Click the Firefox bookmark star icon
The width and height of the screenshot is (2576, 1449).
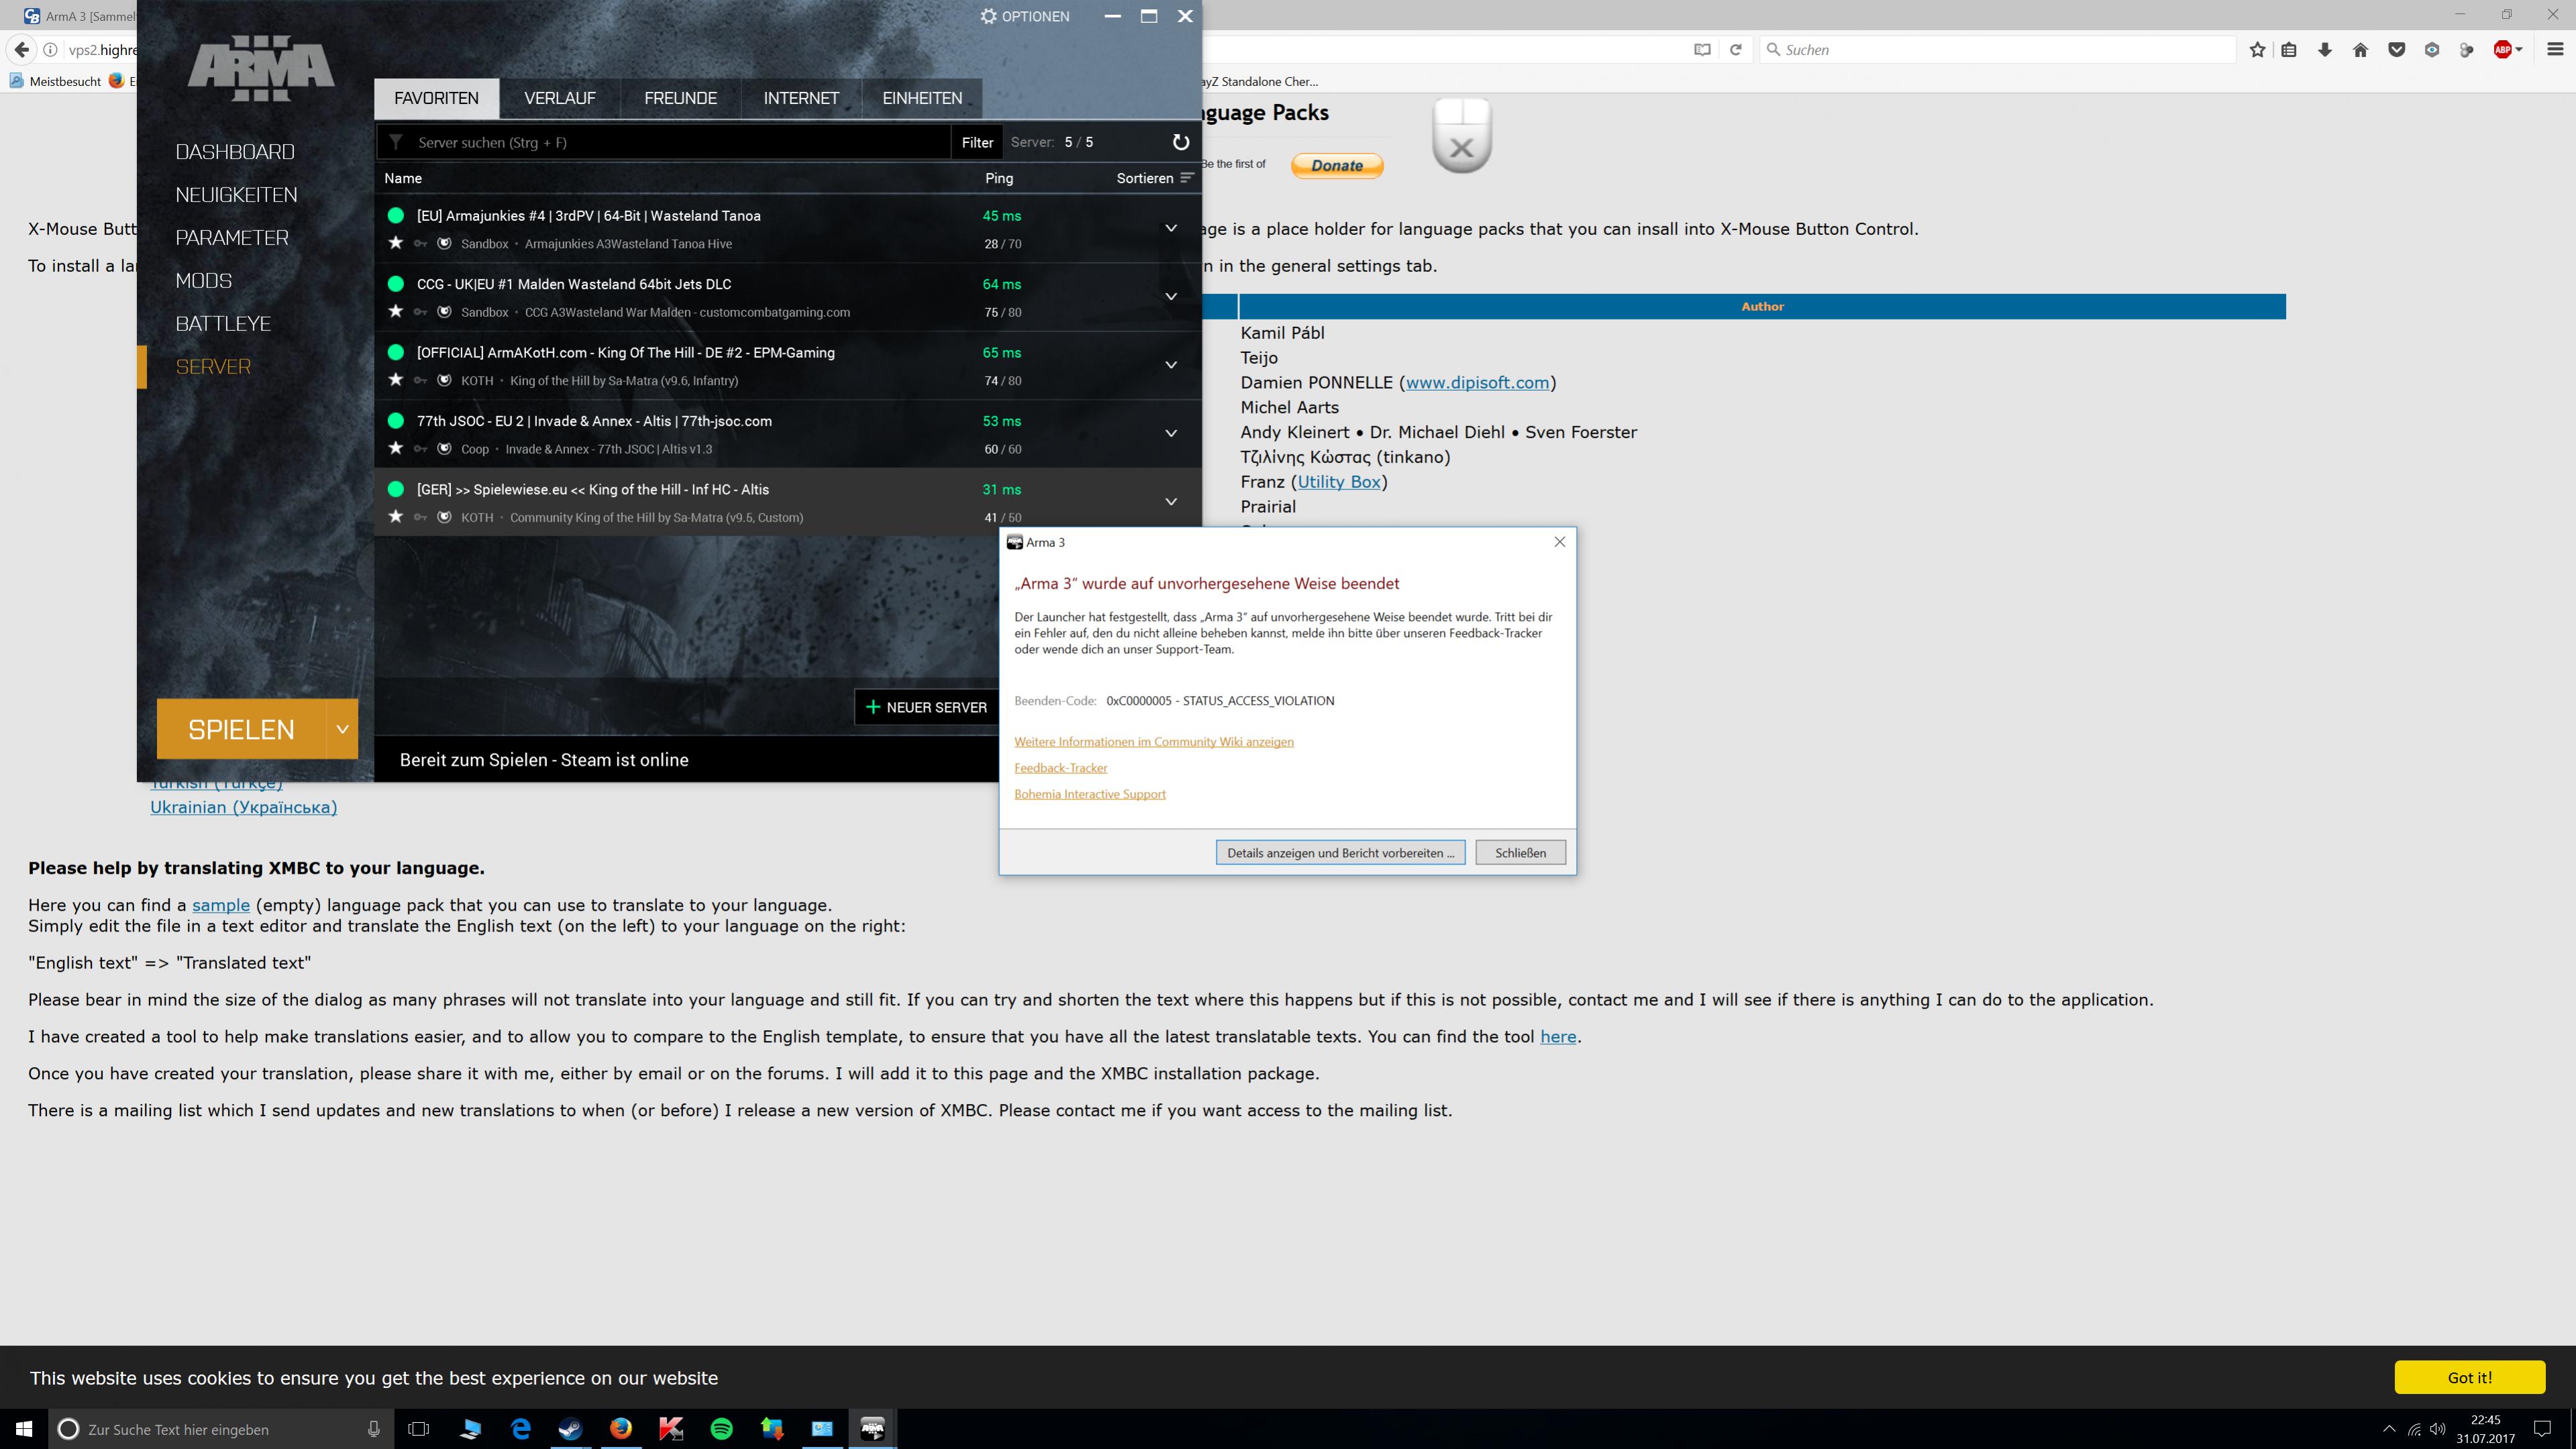point(2257,50)
